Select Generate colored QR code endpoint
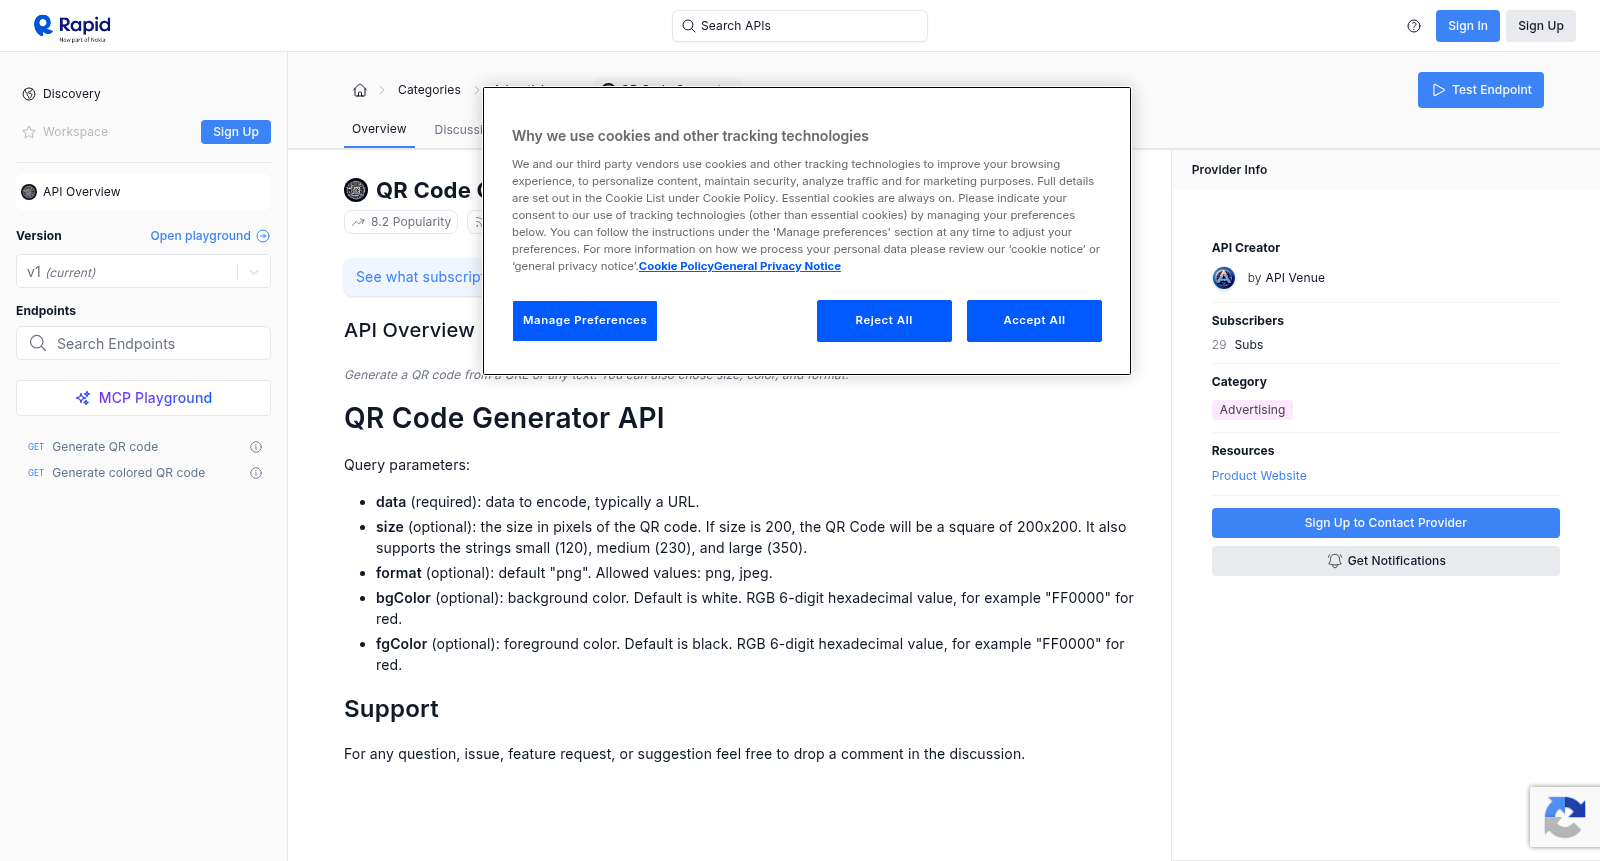This screenshot has height=861, width=1600. click(x=128, y=473)
